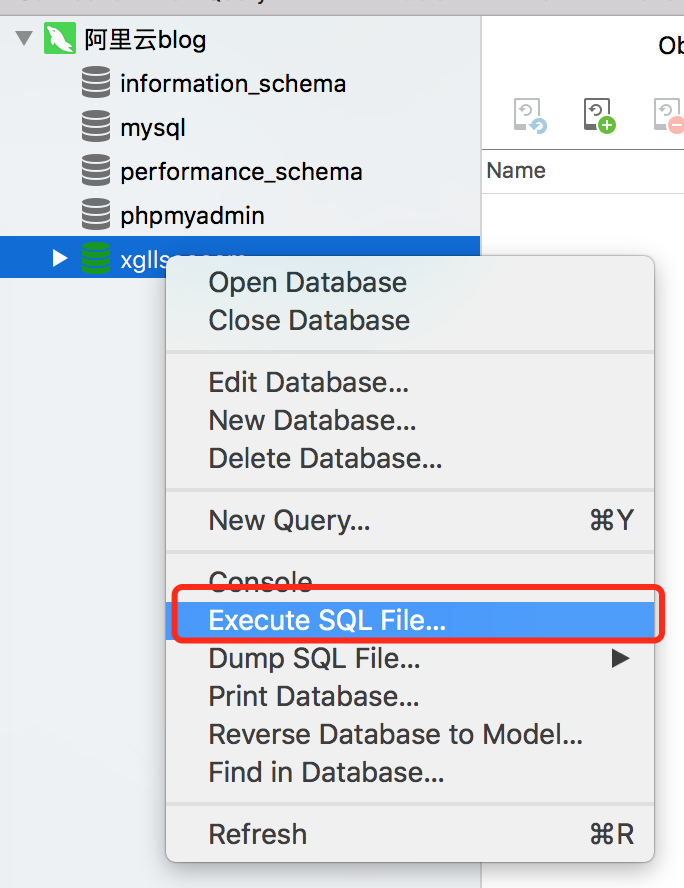
Task: Open Dump SQL File... submenu
Action: (x=410, y=658)
